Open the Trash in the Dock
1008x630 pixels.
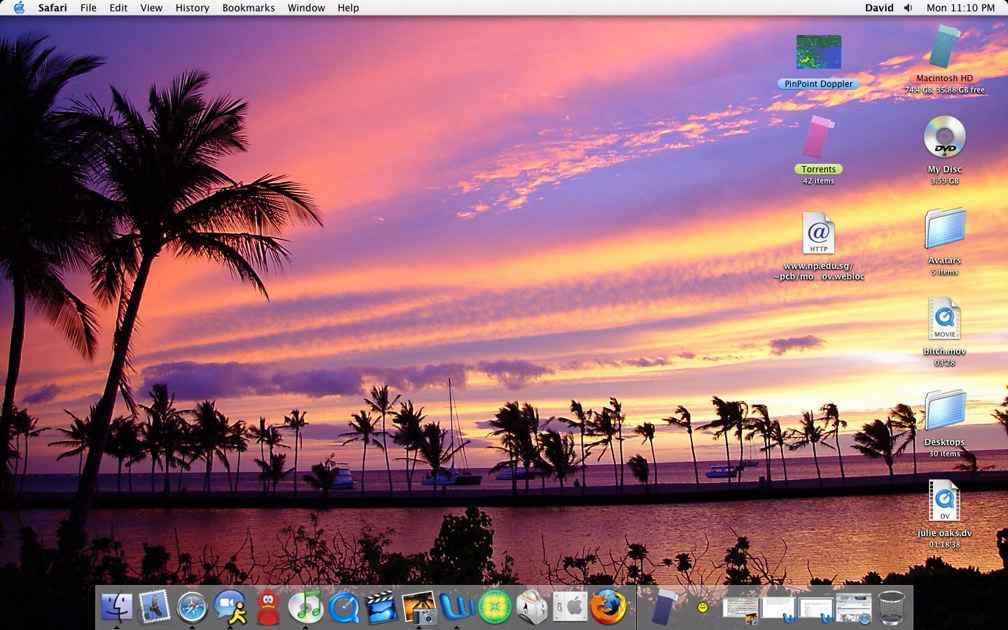(892, 608)
